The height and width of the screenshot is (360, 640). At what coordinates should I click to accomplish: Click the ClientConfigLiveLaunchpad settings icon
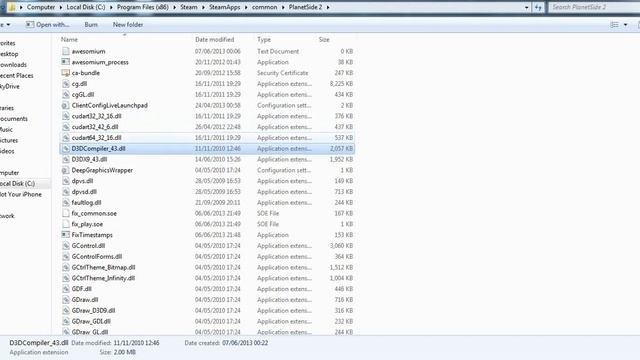coord(65,105)
